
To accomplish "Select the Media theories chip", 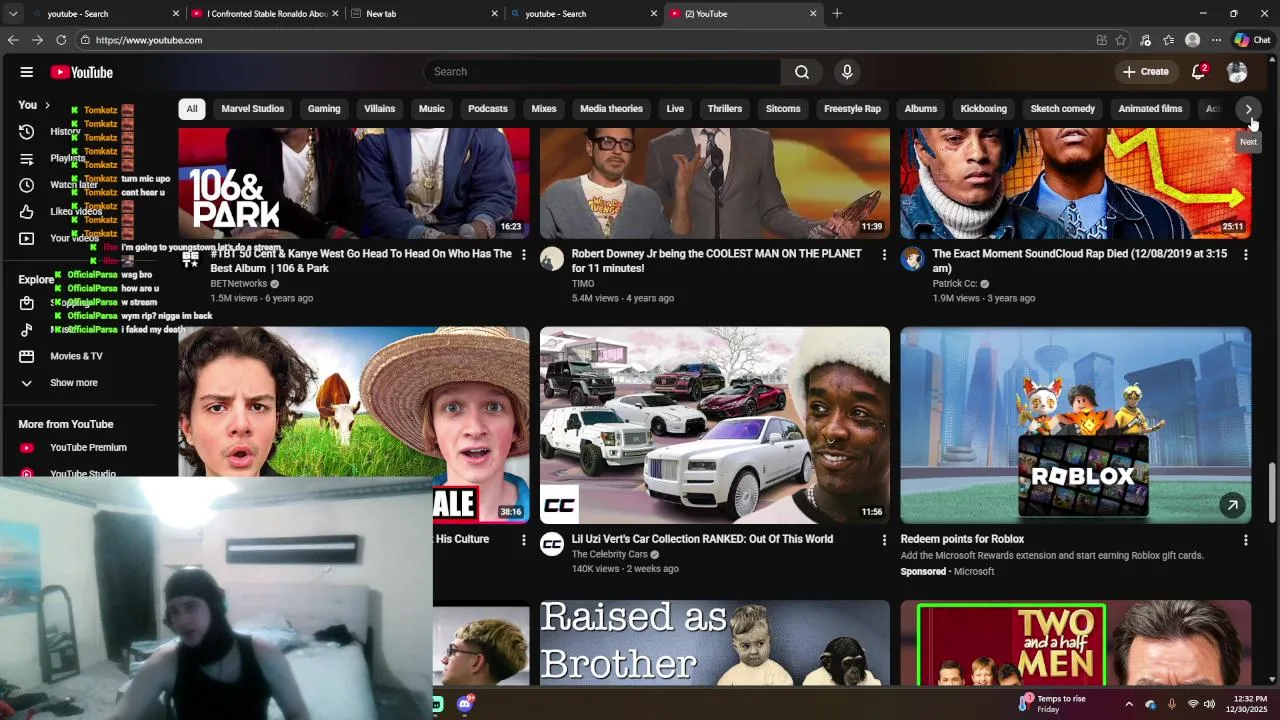I will [612, 109].
